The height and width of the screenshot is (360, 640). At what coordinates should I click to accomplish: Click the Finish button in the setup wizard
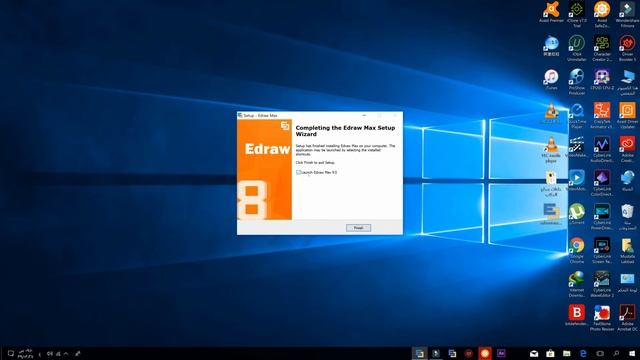358,228
